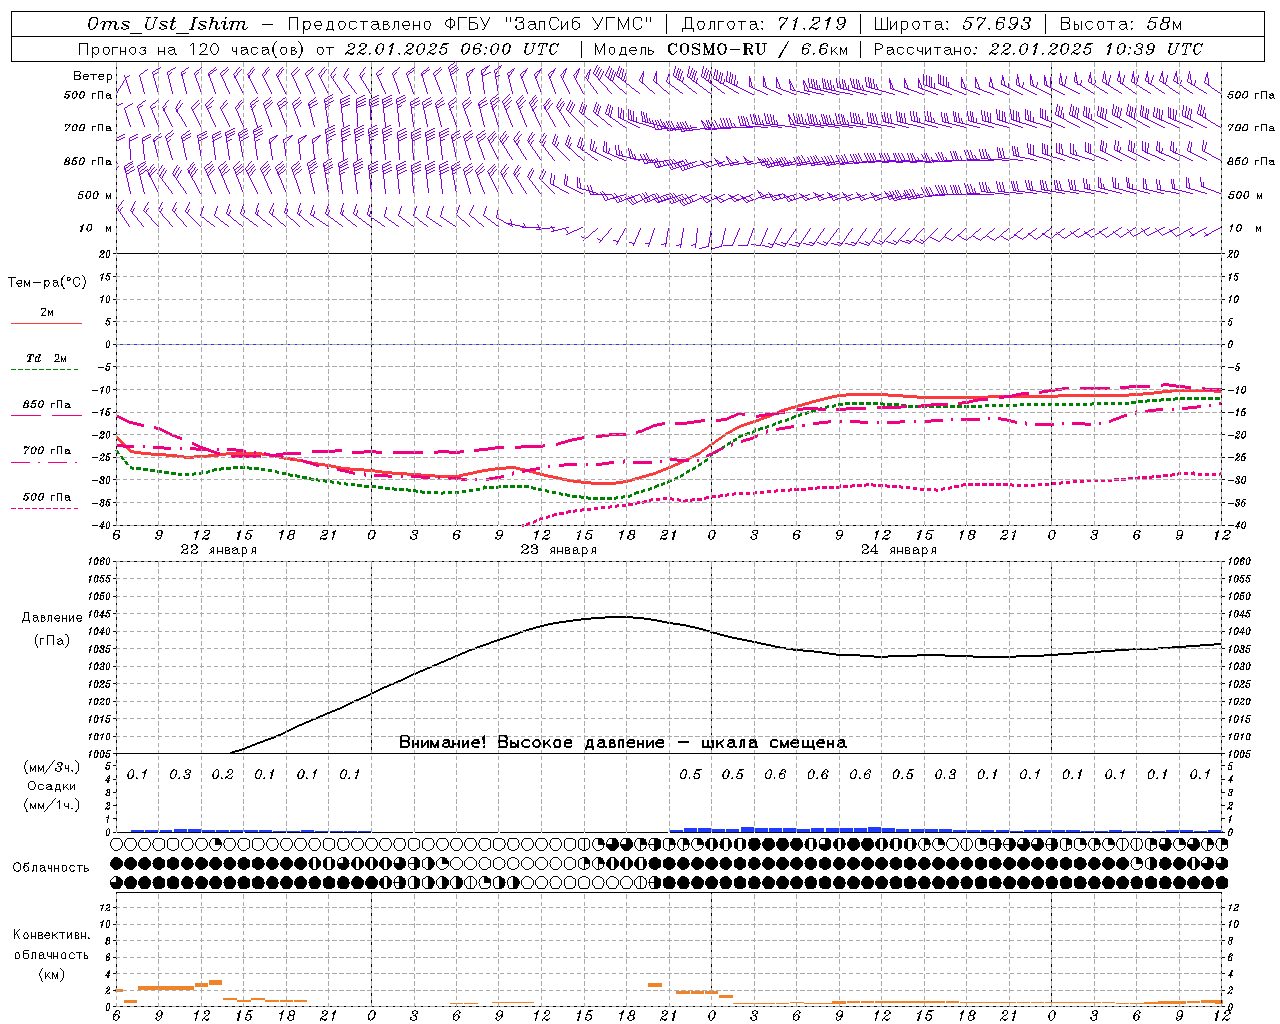Screen dimensions: 1280x1024
Task: Click the Облачность panel label
Action: pyautogui.click(x=50, y=868)
